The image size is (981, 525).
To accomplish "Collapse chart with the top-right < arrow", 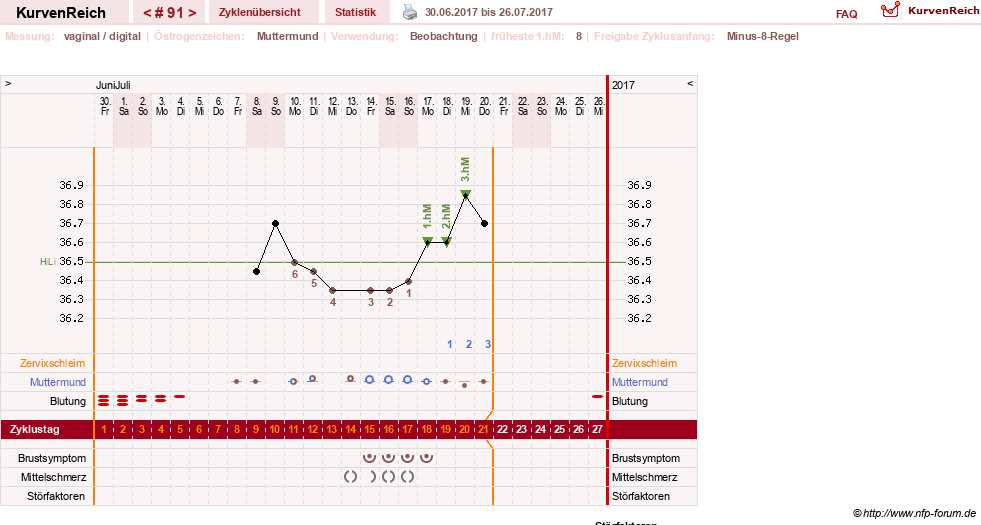I will click(690, 83).
